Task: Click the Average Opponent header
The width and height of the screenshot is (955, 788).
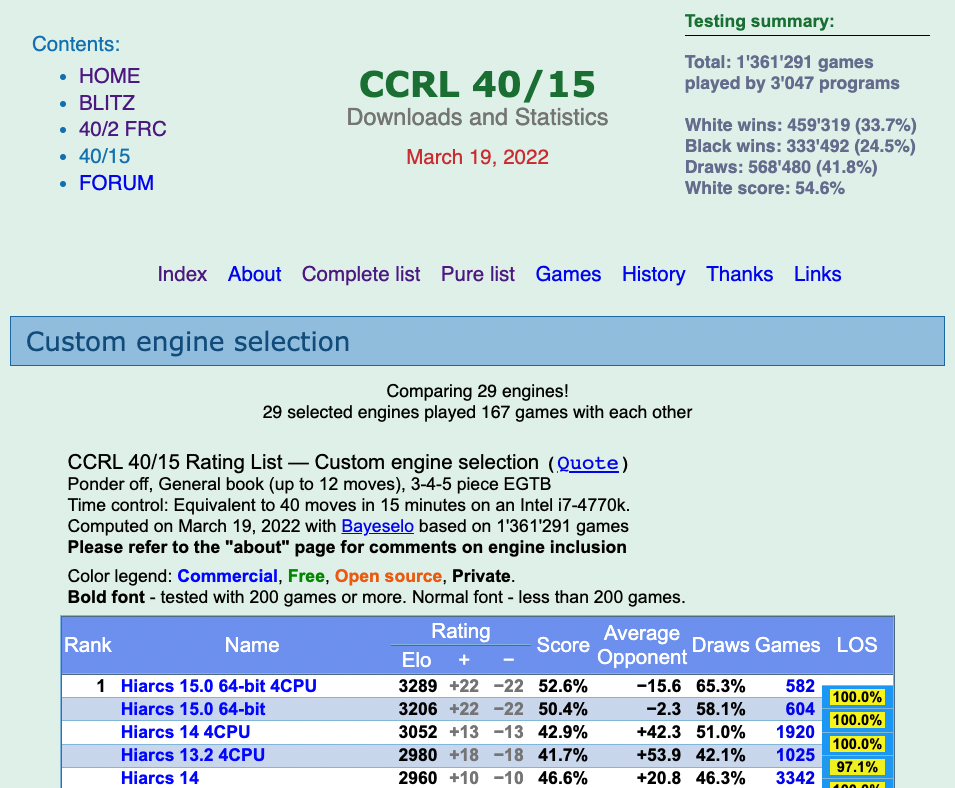Action: [x=642, y=645]
